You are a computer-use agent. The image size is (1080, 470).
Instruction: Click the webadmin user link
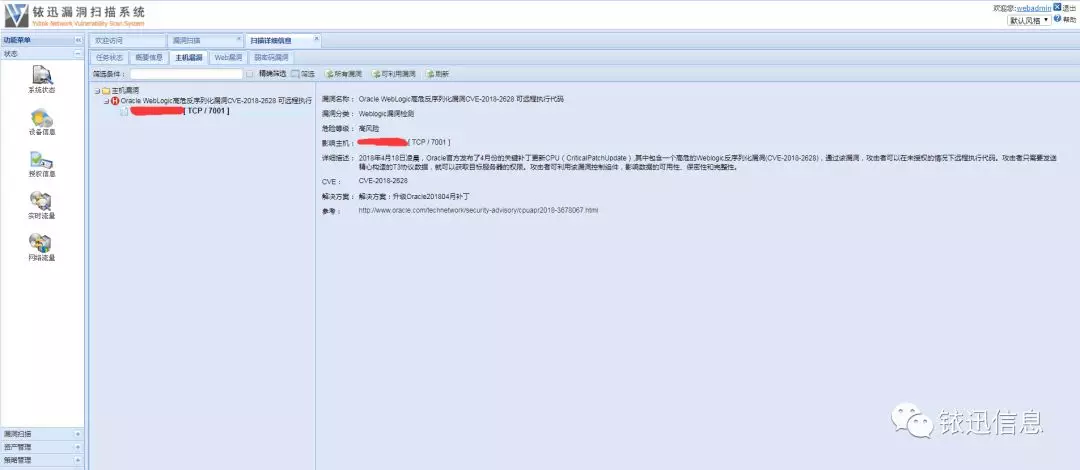[1034, 8]
